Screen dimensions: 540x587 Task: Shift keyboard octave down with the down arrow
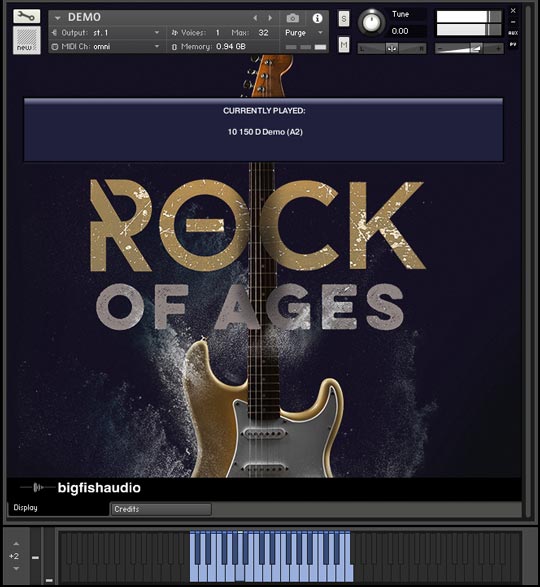click(16, 569)
